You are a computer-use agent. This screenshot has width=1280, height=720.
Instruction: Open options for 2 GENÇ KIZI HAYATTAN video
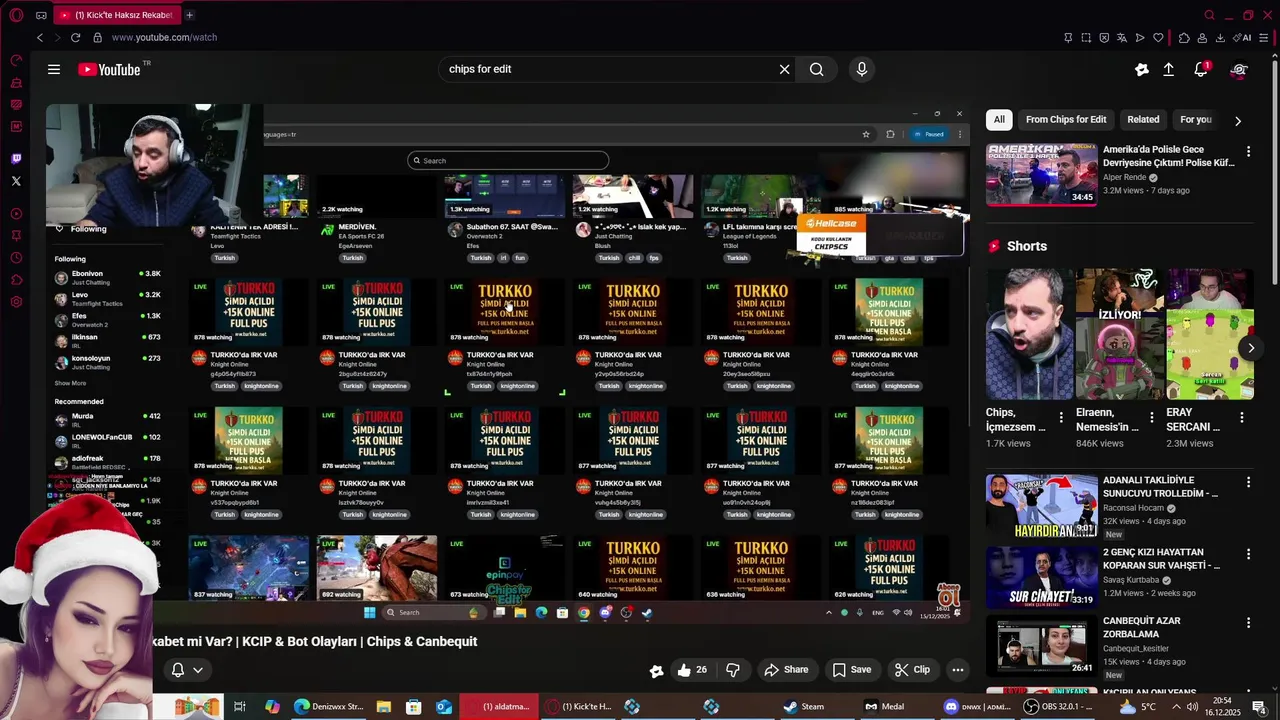pos(1248,555)
